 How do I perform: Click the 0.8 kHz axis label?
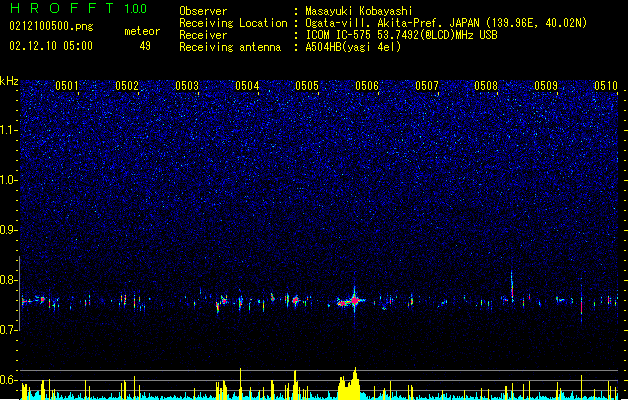coord(9,280)
